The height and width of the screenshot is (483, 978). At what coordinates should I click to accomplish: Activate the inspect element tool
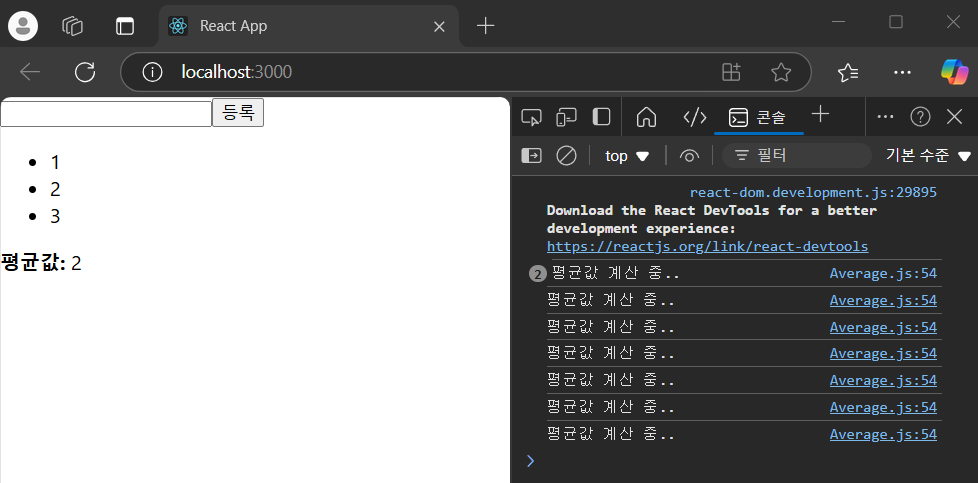[531, 117]
